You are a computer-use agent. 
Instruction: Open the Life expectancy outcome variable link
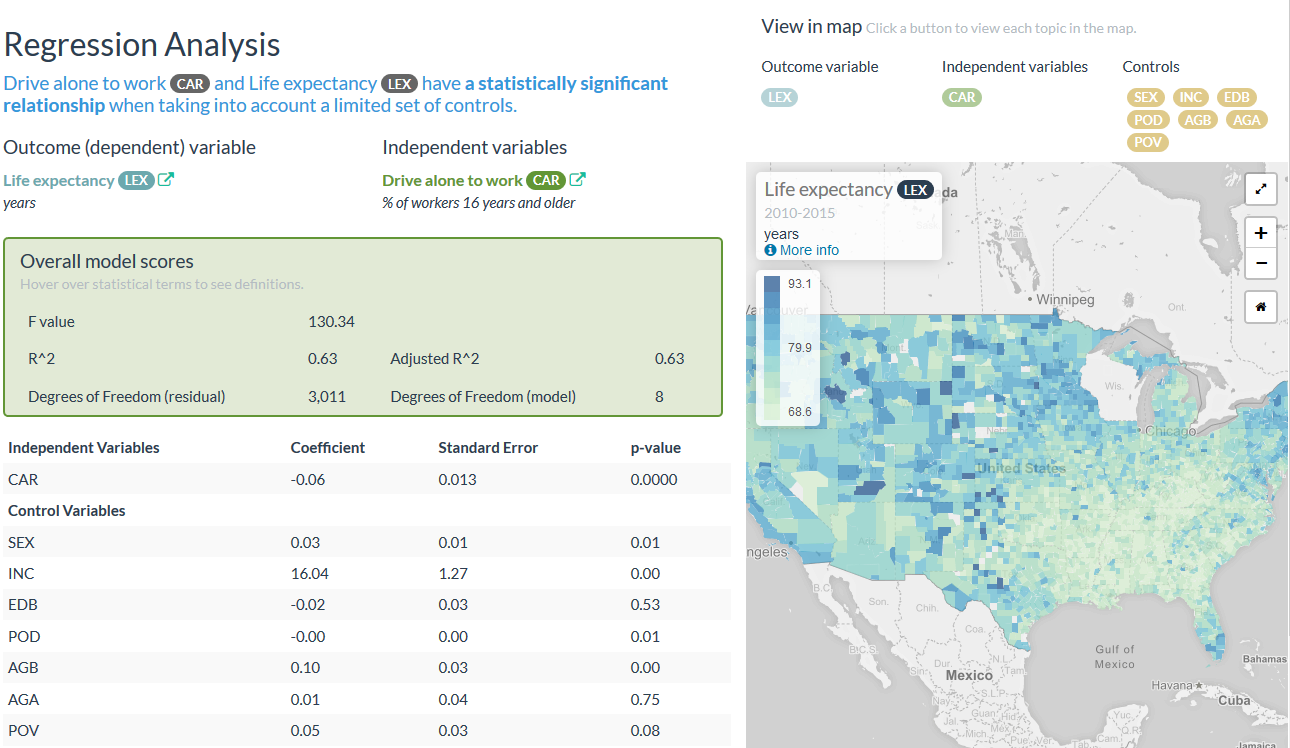59,181
